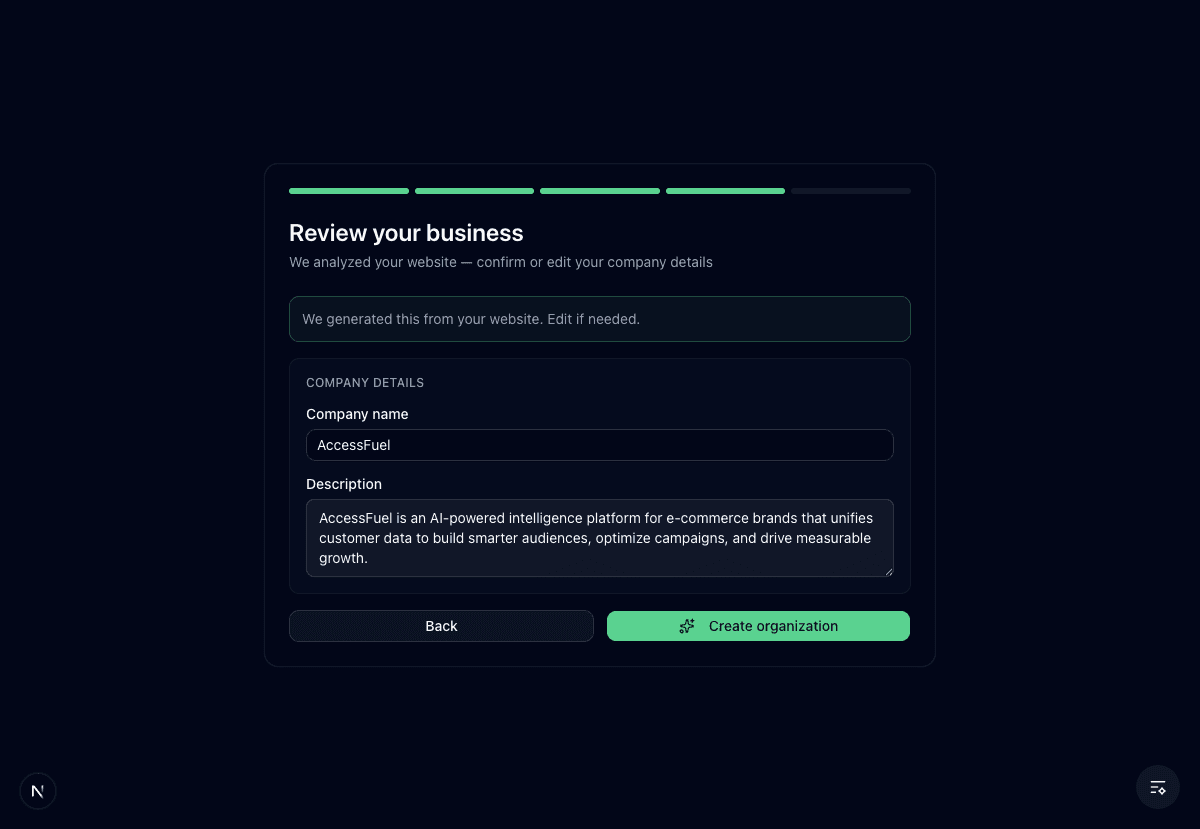Click the Company name field label
The height and width of the screenshot is (829, 1200).
click(357, 414)
